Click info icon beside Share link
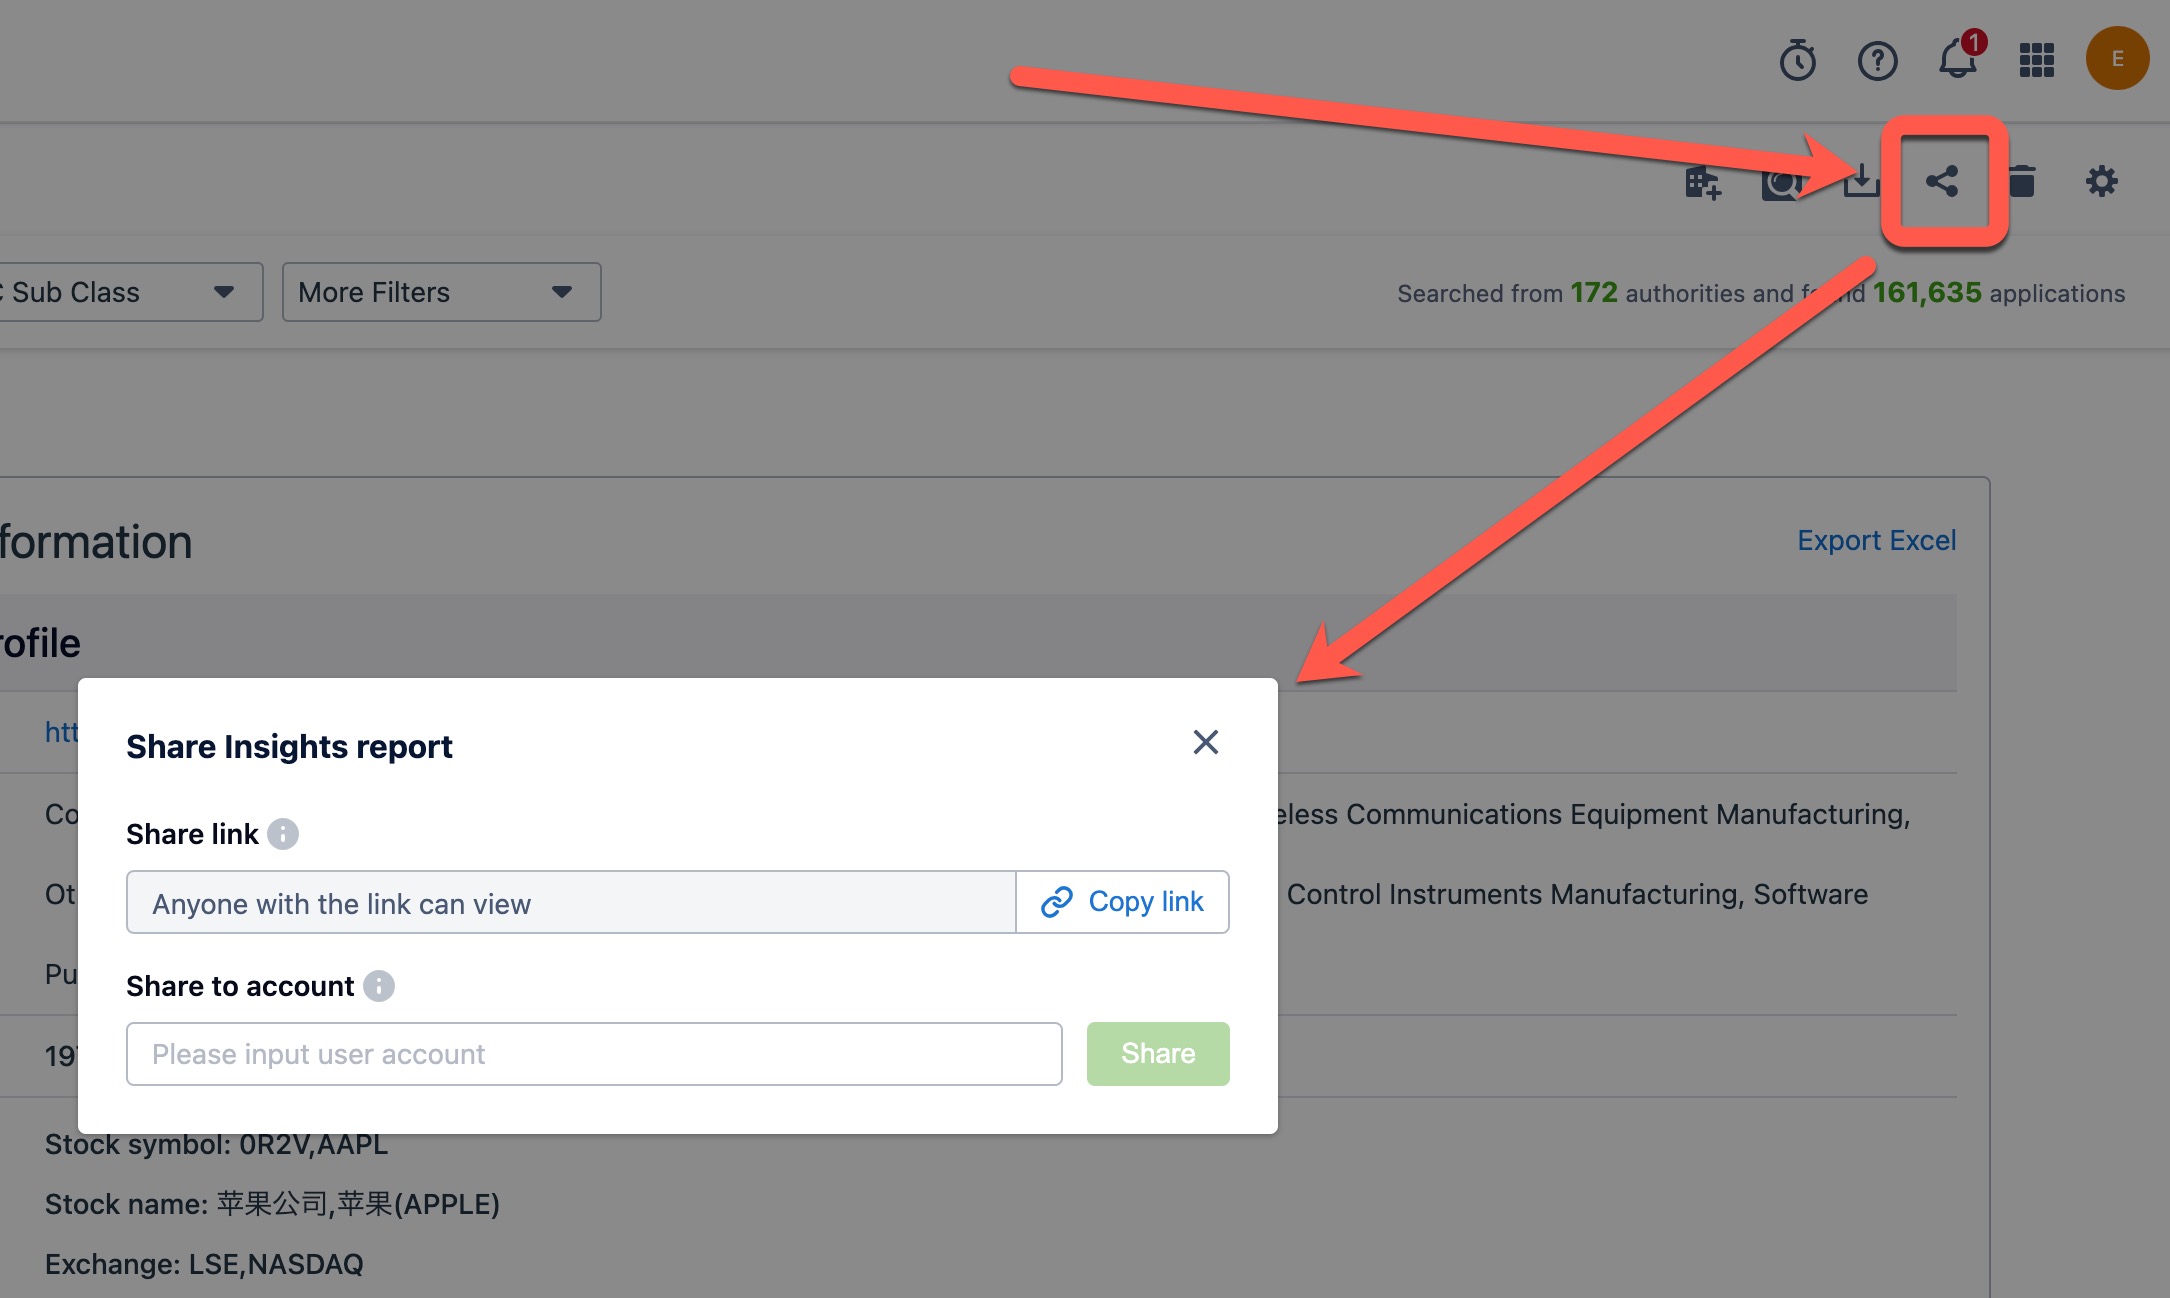 pyautogui.click(x=283, y=834)
